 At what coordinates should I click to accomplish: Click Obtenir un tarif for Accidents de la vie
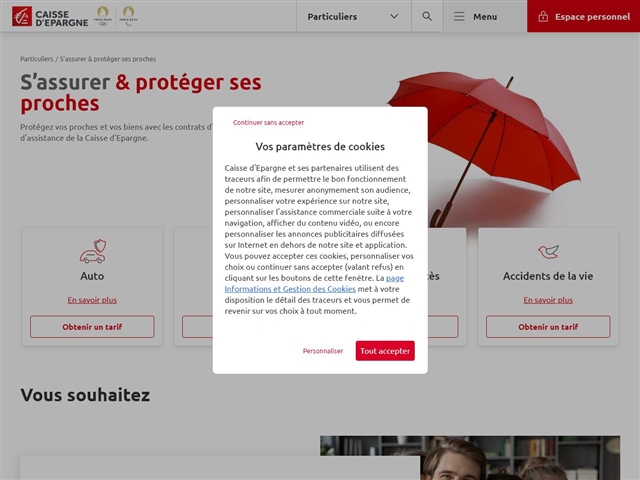[x=547, y=327]
